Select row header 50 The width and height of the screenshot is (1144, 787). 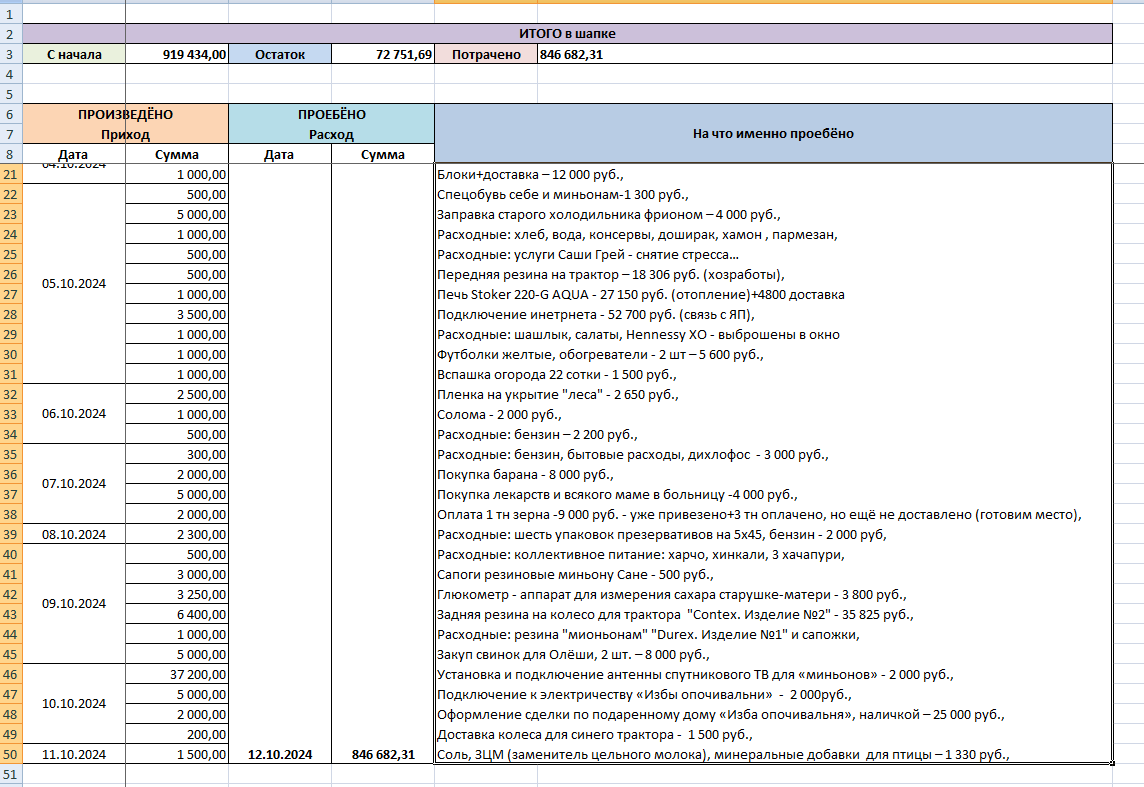(11, 754)
